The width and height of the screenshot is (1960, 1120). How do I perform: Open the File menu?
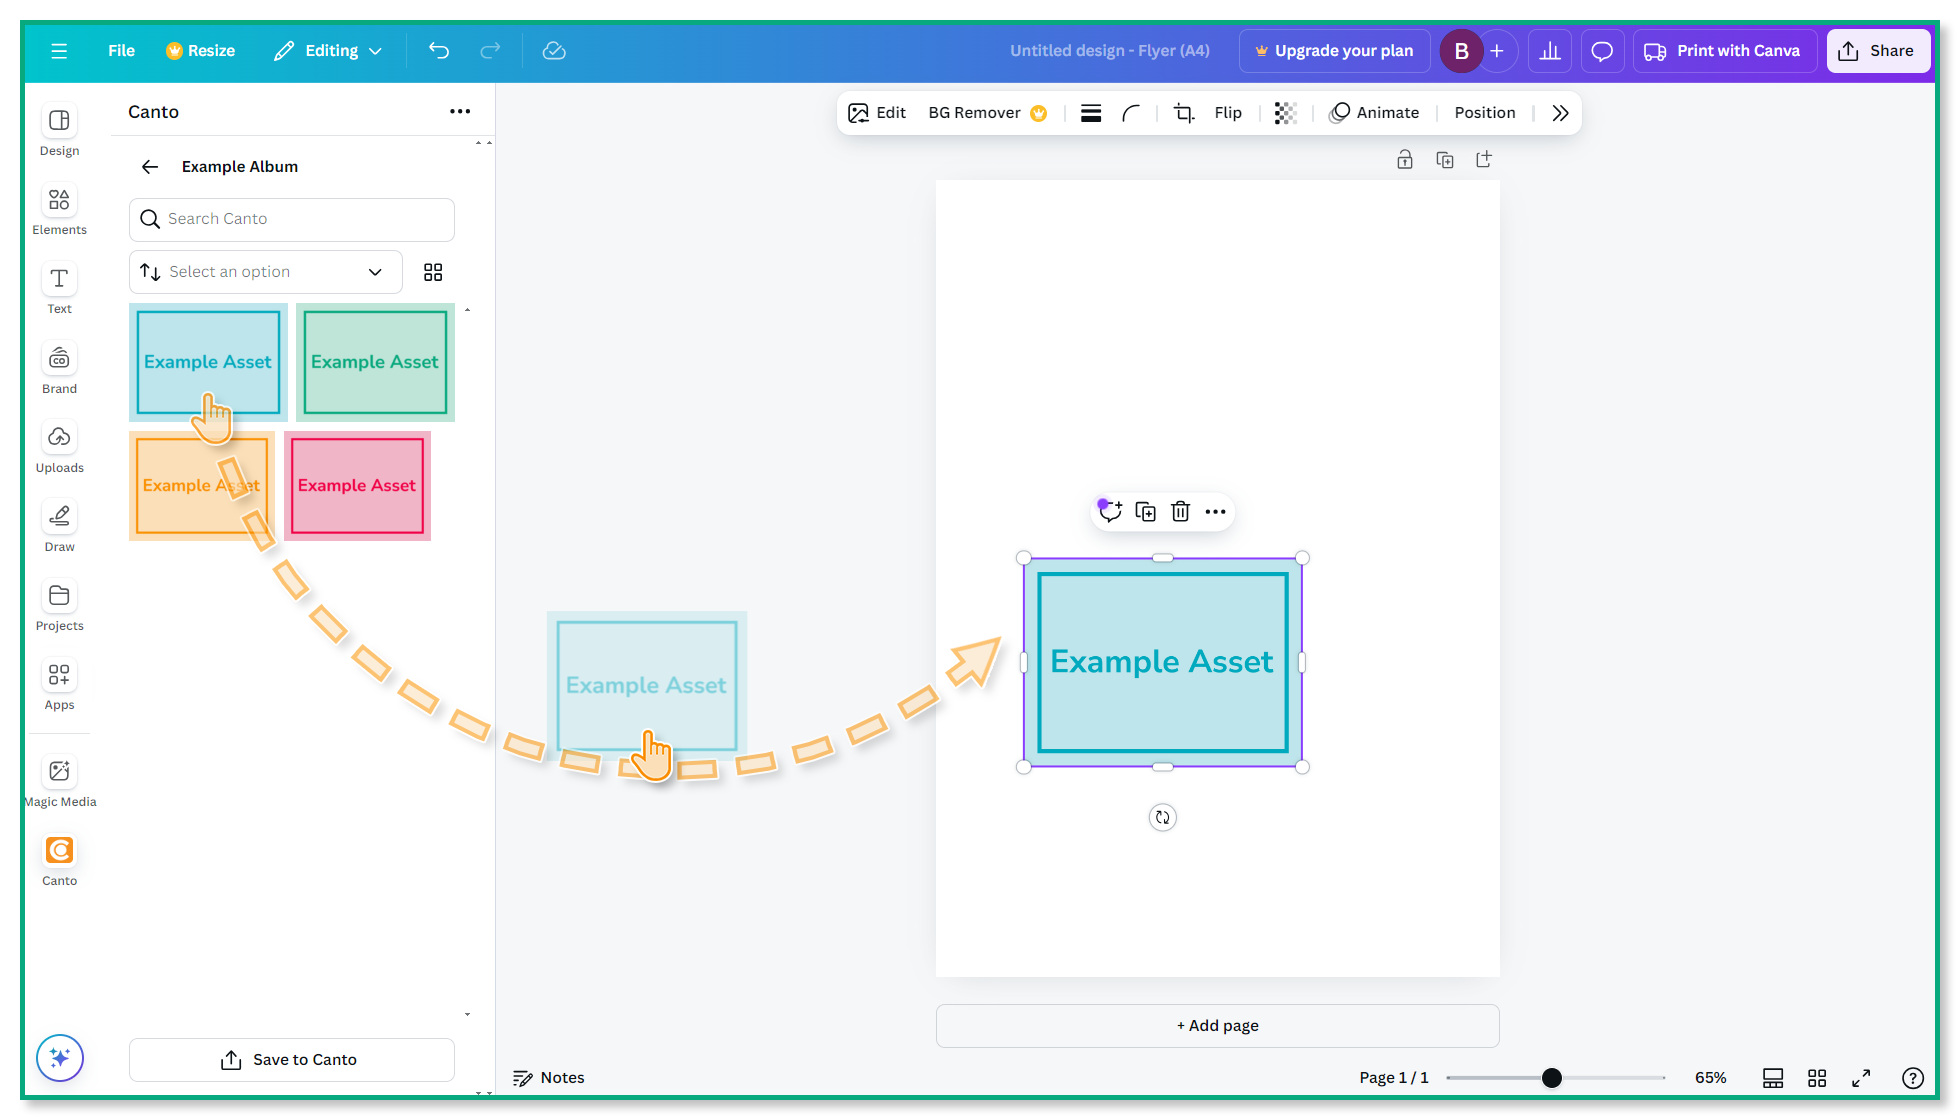coord(121,50)
